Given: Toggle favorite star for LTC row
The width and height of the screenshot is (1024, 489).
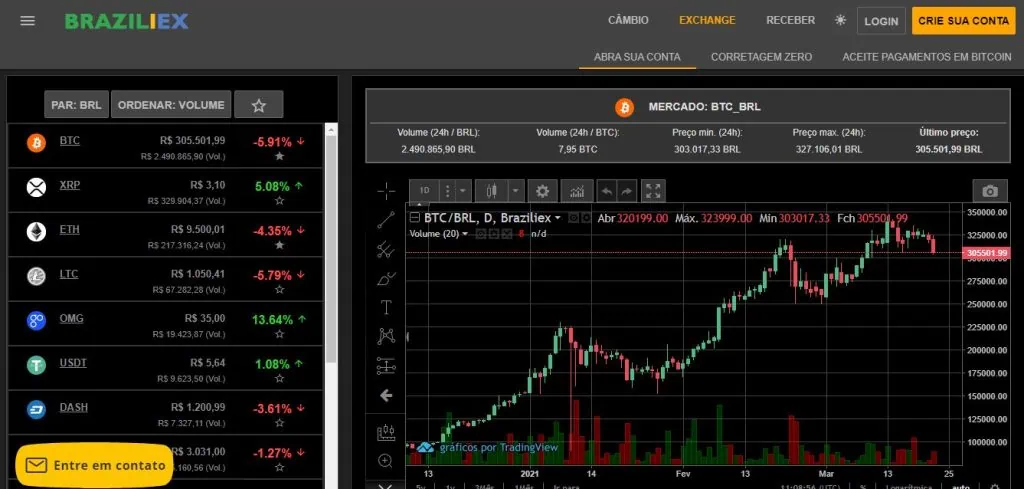Looking at the screenshot, I should (x=280, y=289).
